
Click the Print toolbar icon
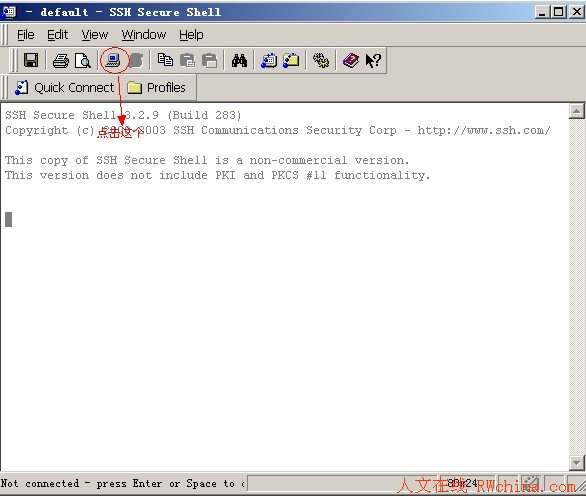[x=61, y=60]
